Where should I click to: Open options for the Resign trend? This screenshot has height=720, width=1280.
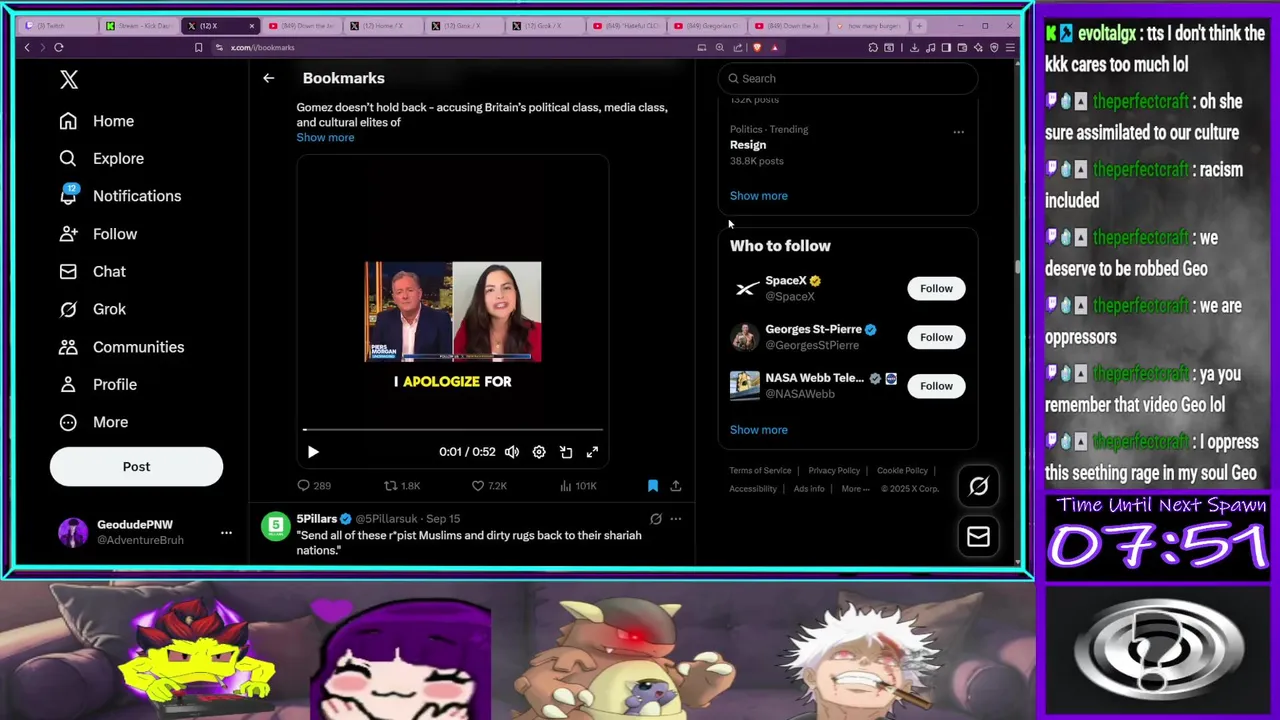coord(958,131)
